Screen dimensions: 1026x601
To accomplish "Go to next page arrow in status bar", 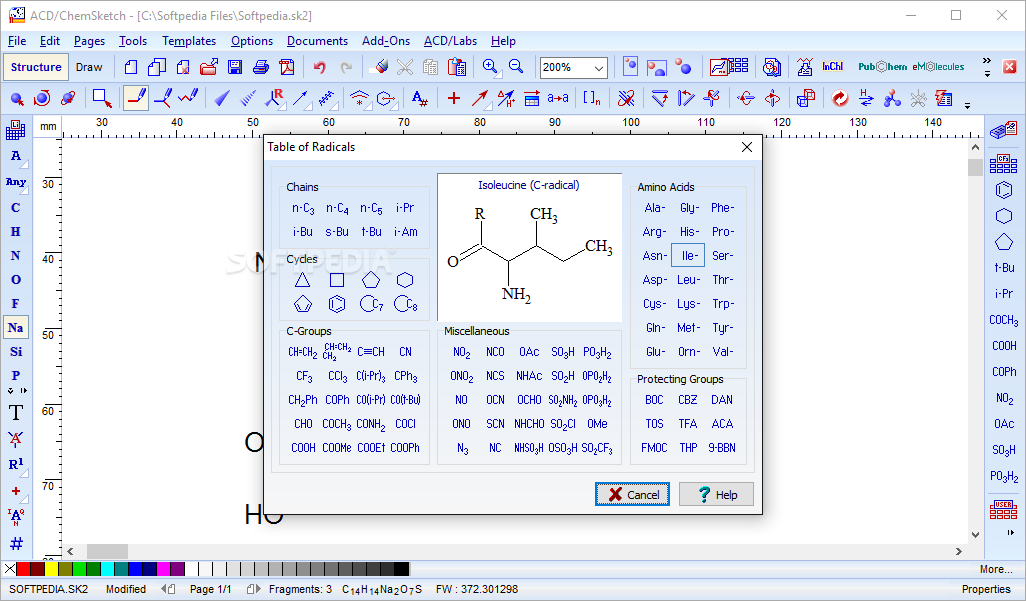I will click(x=253, y=589).
